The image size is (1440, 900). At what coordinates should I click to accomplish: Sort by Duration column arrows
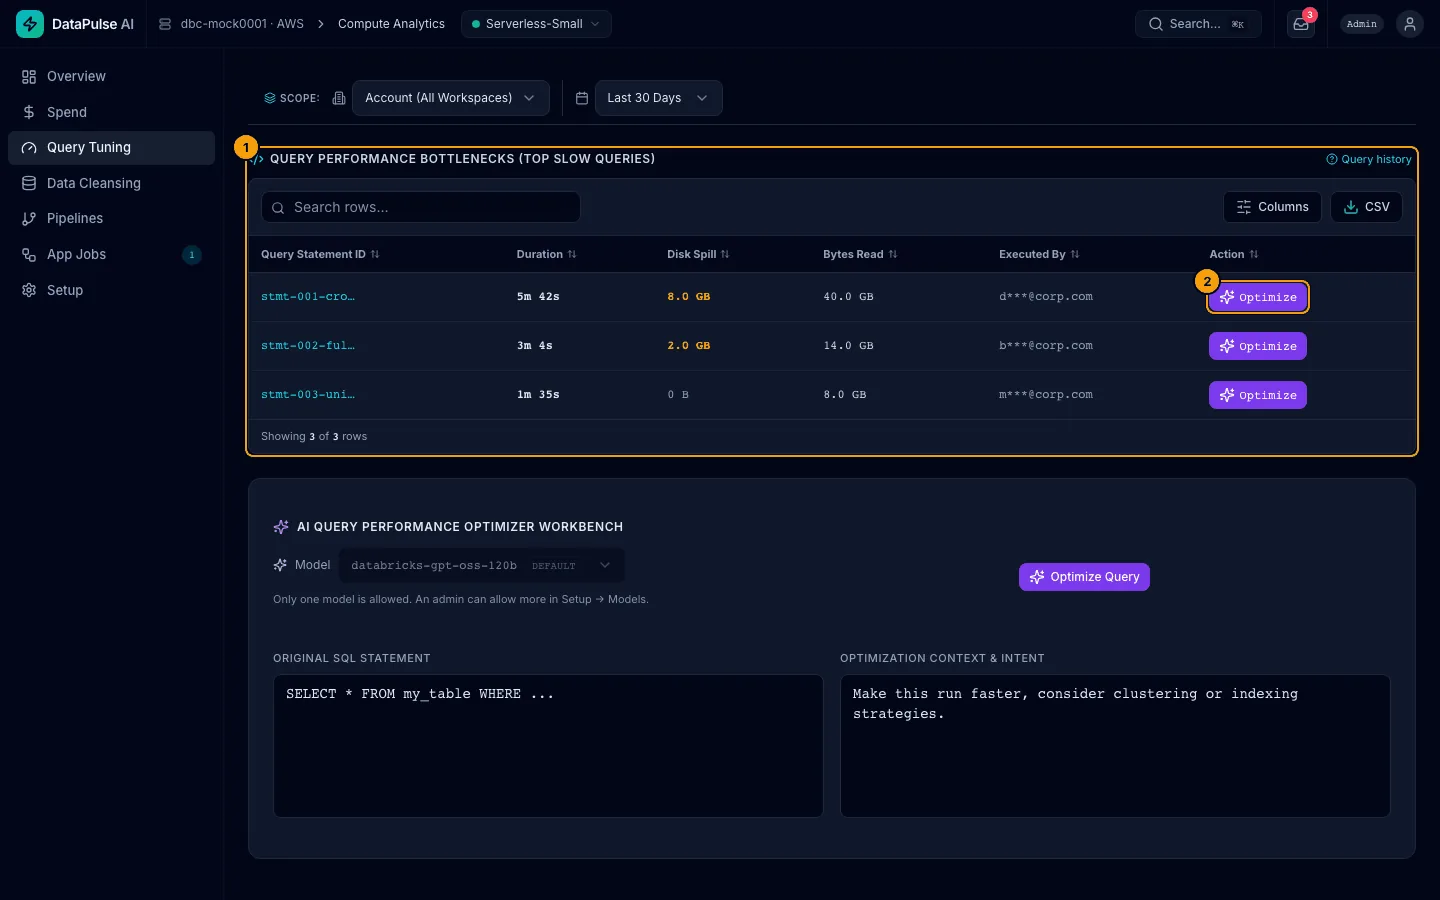tap(572, 254)
